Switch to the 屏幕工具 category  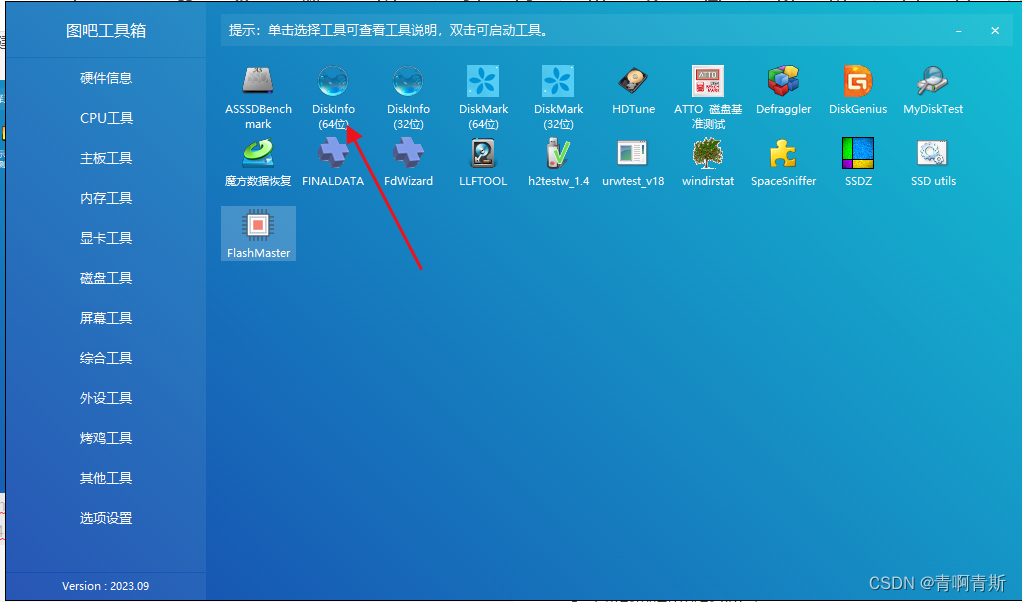click(x=106, y=318)
